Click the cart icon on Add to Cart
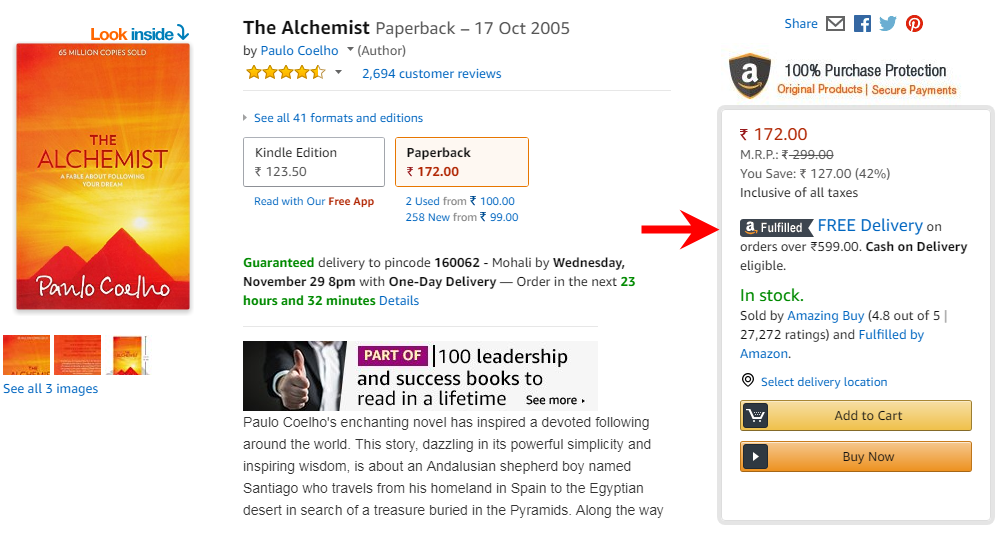The image size is (1000, 533). click(x=756, y=416)
